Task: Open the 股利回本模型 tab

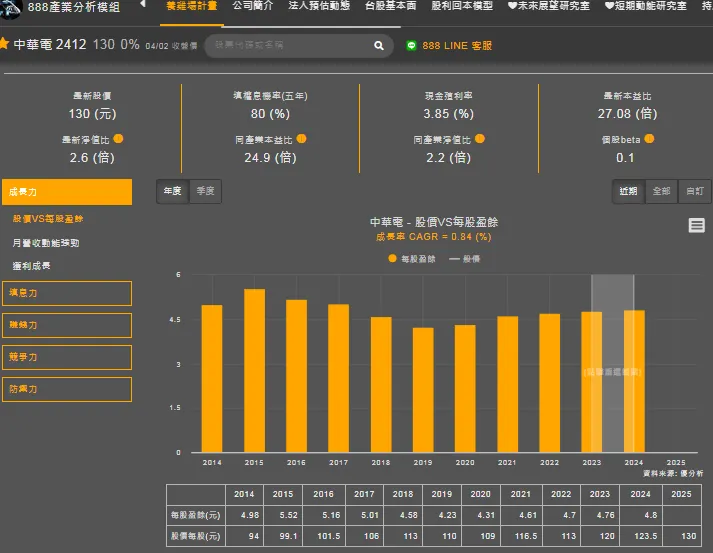Action: point(462,6)
